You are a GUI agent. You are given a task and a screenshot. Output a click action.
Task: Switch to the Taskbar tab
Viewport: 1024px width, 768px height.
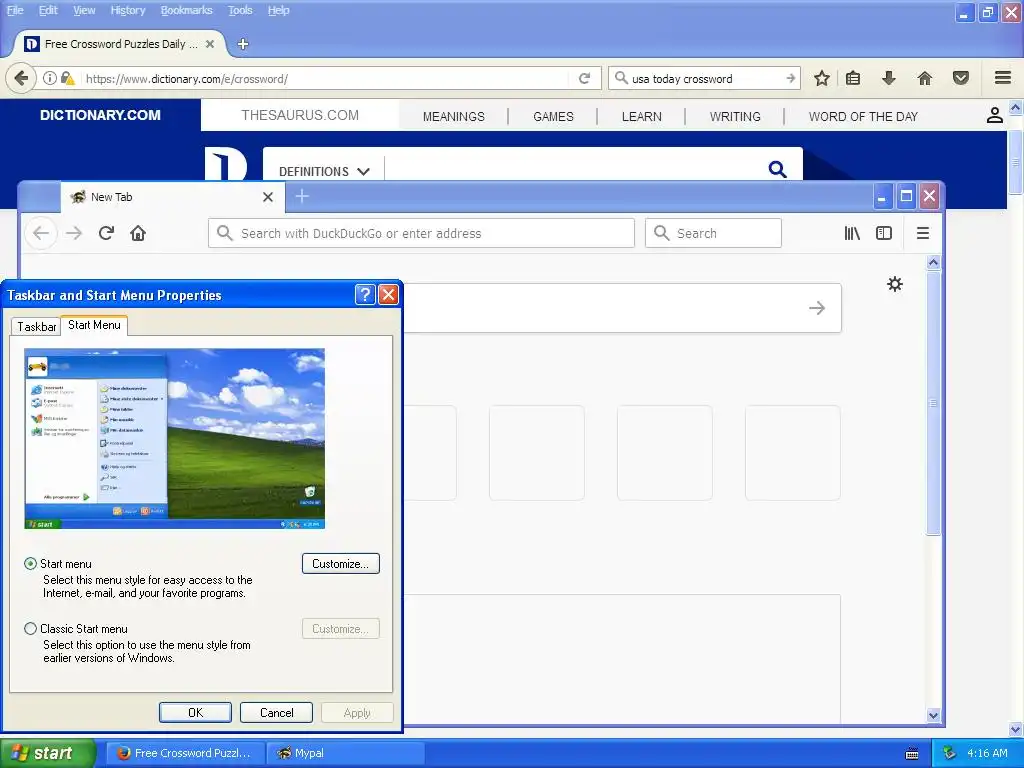[36, 327]
